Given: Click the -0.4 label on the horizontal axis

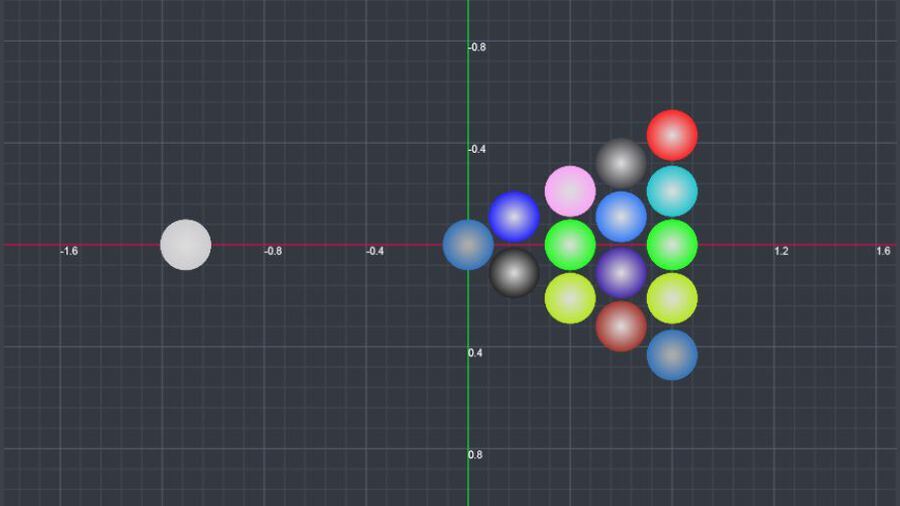Looking at the screenshot, I should (375, 251).
